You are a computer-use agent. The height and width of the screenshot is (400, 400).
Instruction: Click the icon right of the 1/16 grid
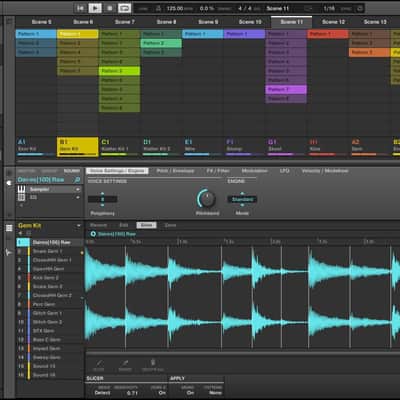[x=360, y=8]
